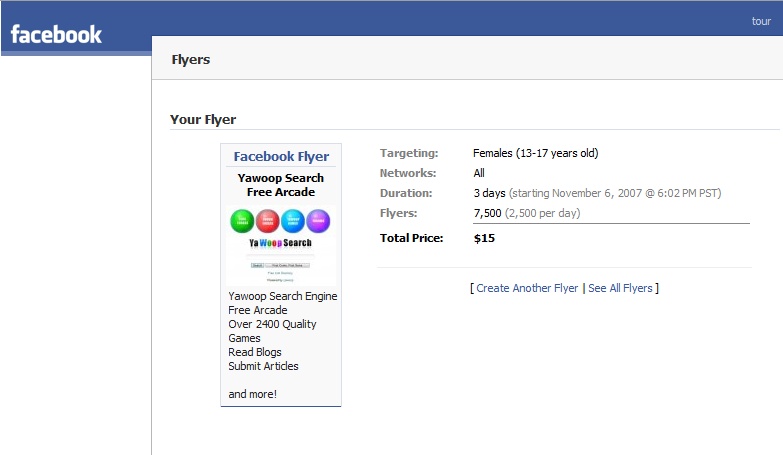Click 'Yawoop Search Engine' flyer line
The image size is (783, 455).
point(283,296)
